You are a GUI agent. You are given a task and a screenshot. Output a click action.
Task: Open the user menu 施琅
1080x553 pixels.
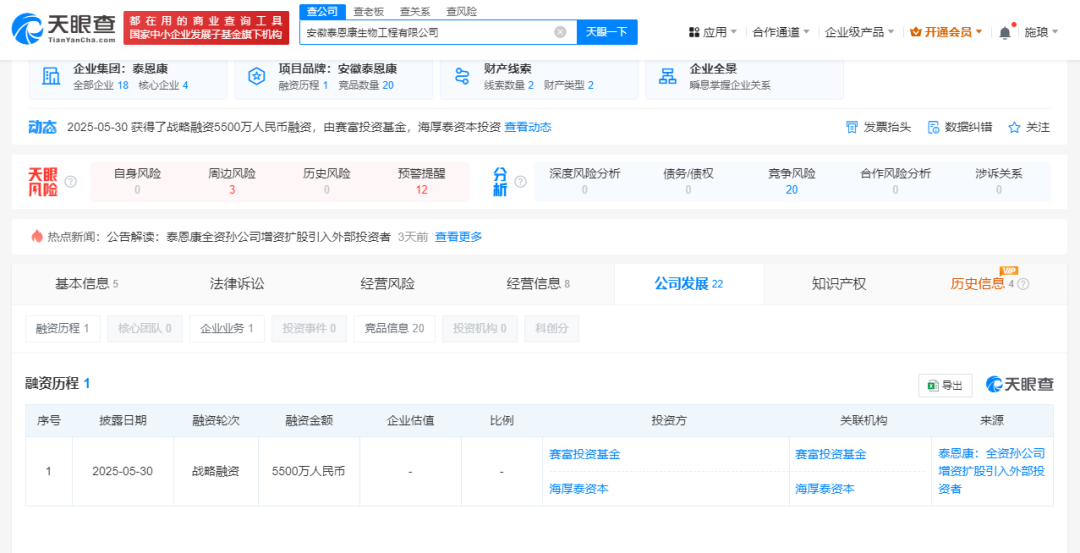tap(1041, 32)
